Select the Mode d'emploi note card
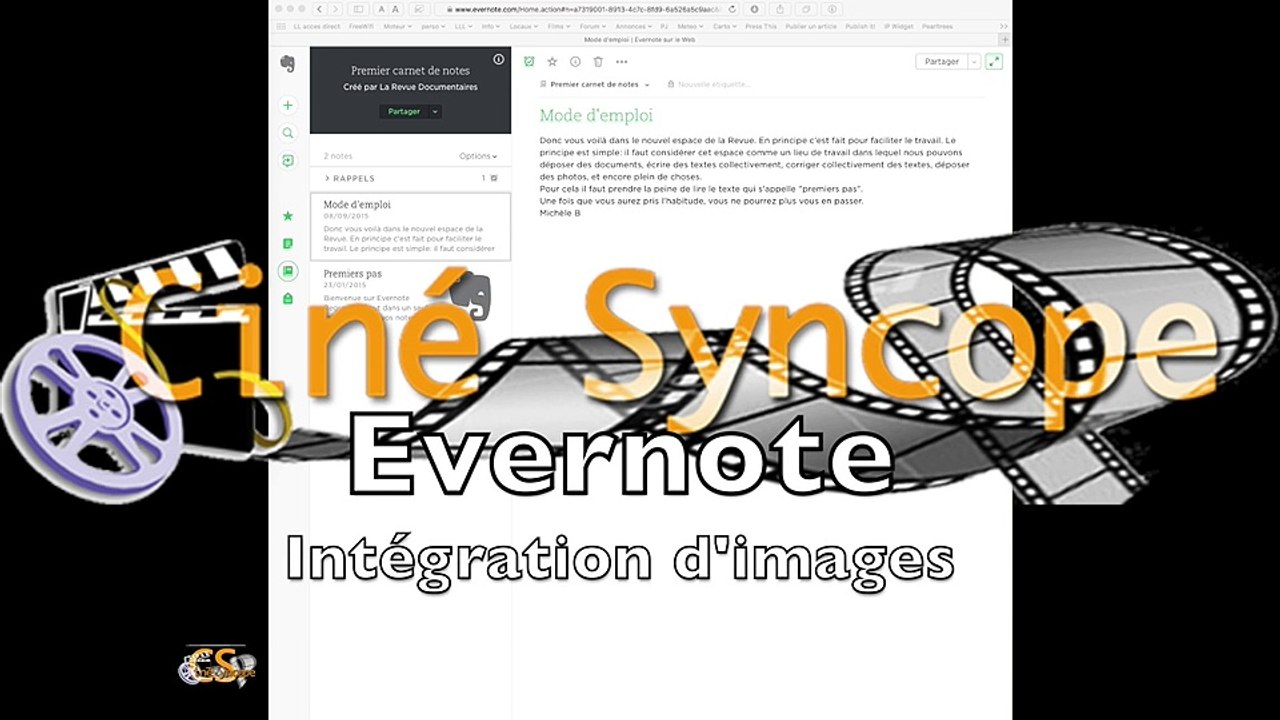The width and height of the screenshot is (1280, 720). 410,227
